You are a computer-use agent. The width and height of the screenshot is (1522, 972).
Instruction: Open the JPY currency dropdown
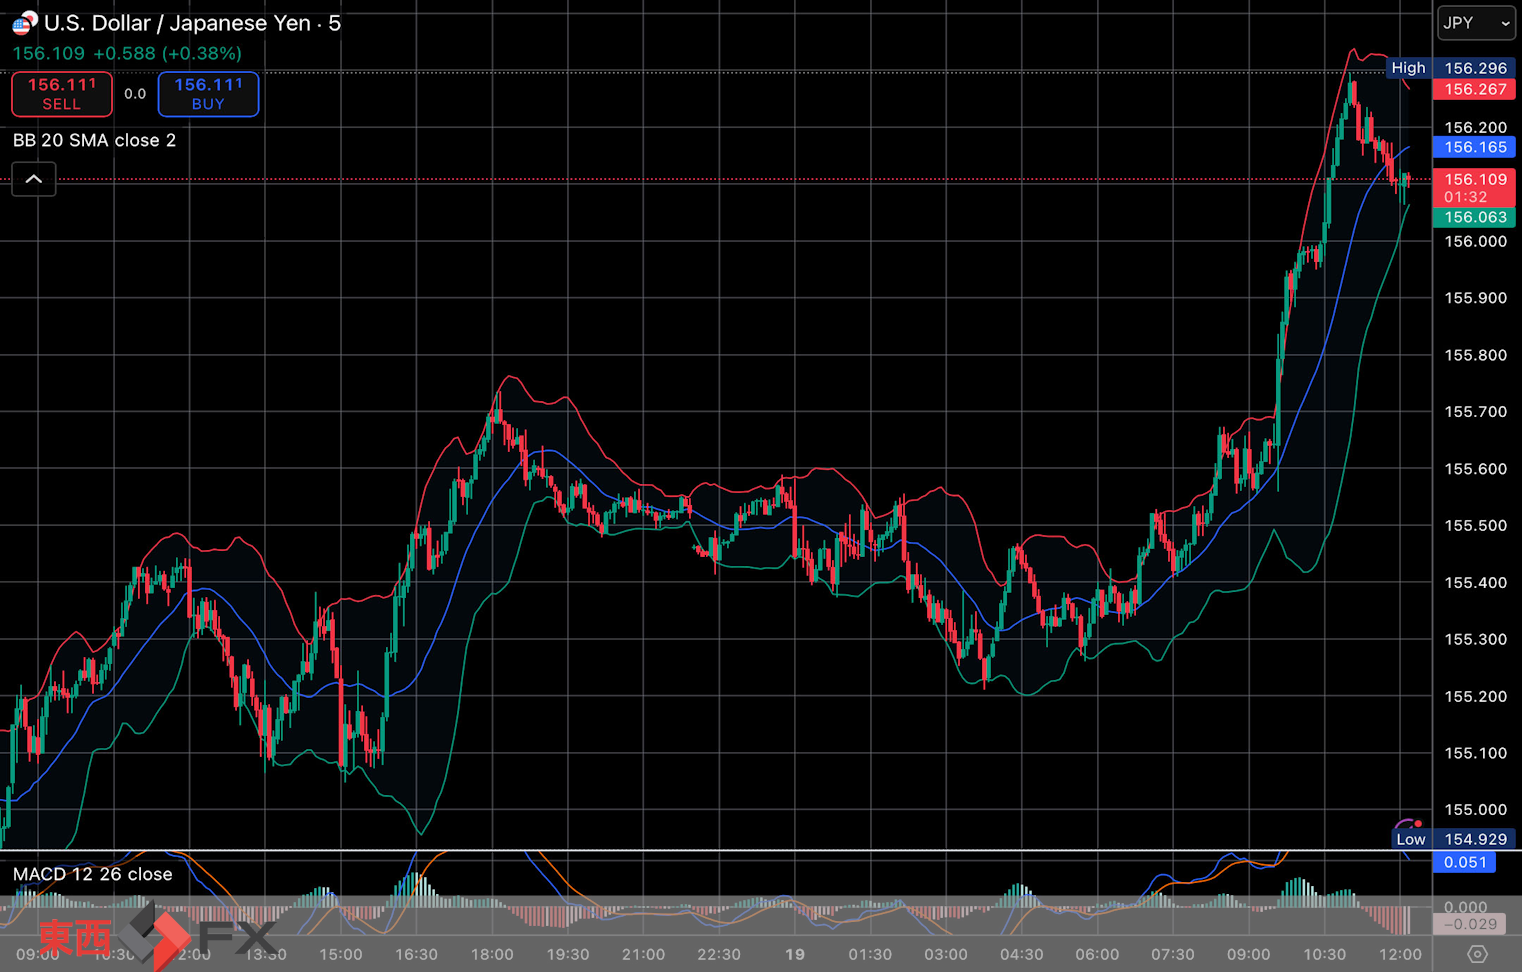[x=1476, y=23]
